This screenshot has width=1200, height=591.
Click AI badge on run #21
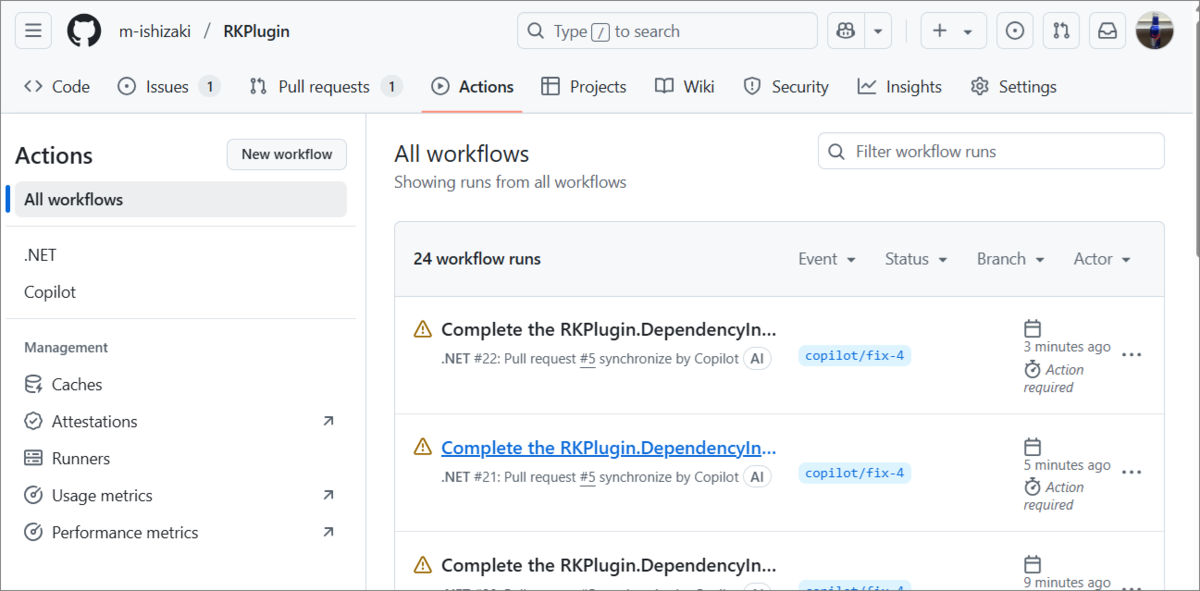[x=757, y=477]
